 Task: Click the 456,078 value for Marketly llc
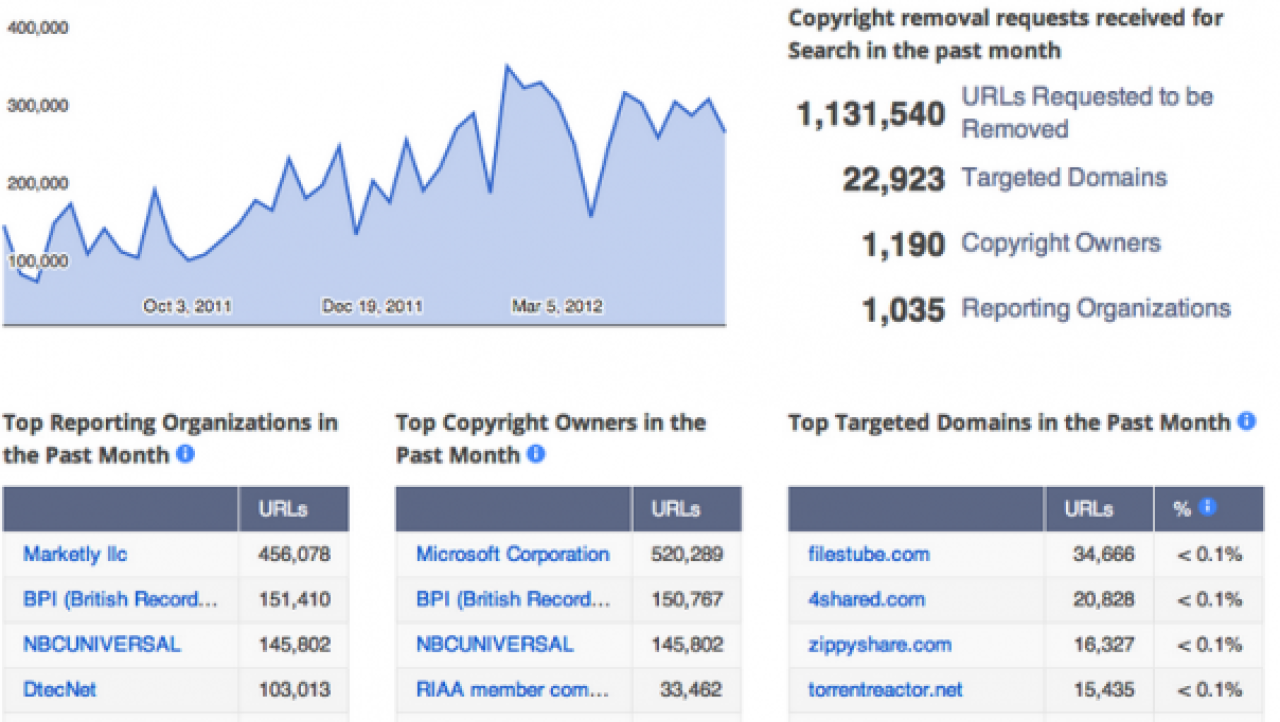tap(295, 554)
